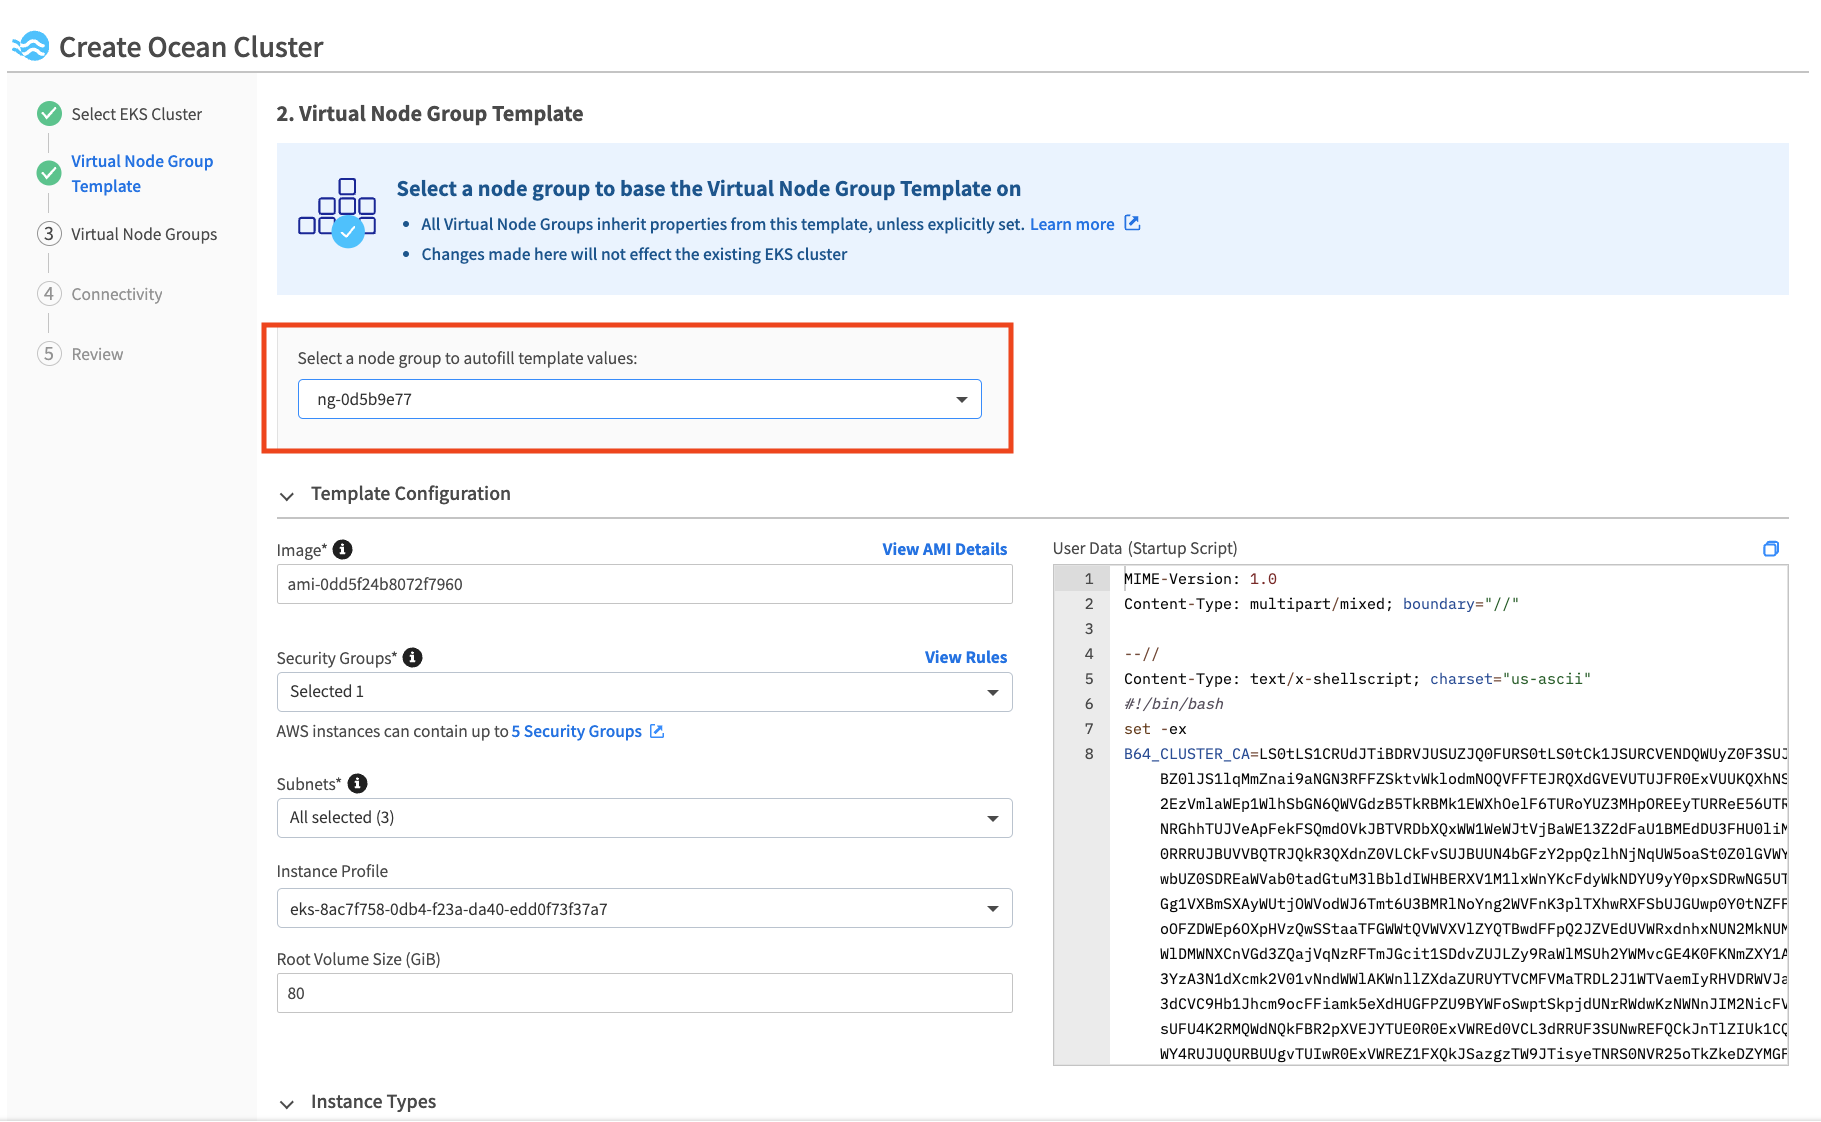Click View Rules link
Image resolution: width=1821 pixels, height=1122 pixels.
tap(965, 657)
